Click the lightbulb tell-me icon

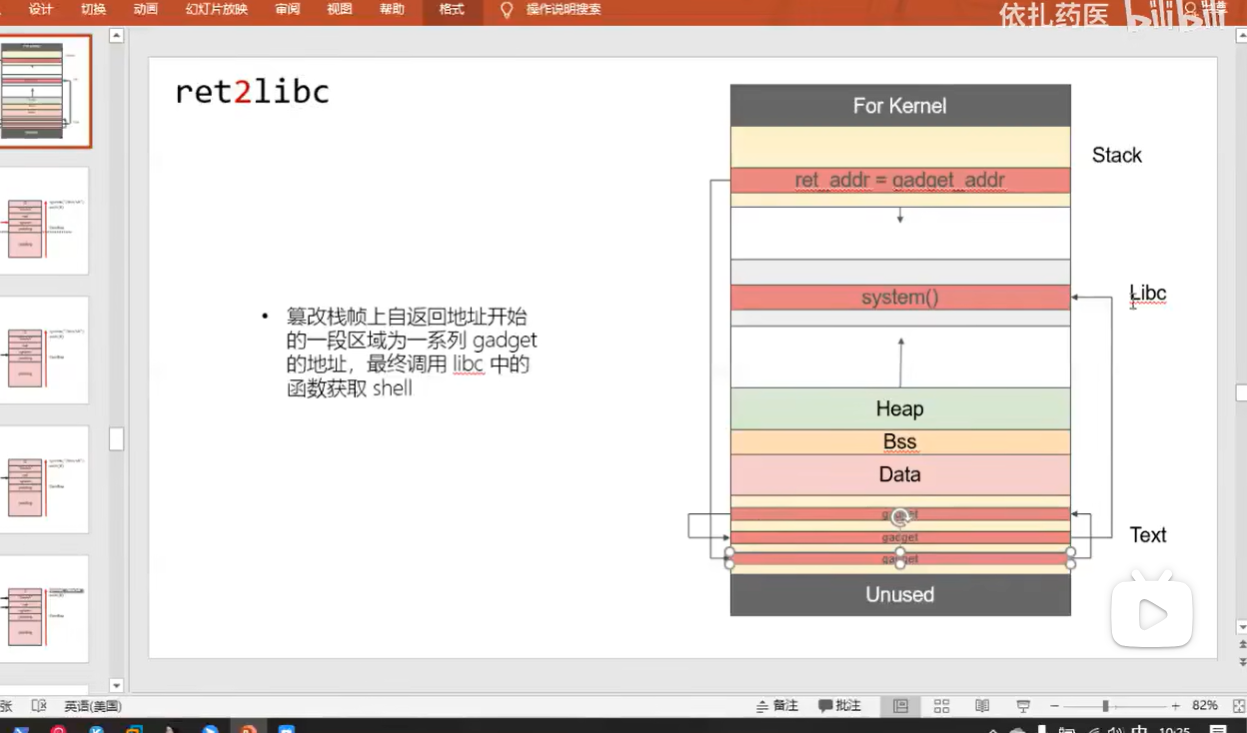[x=507, y=10]
